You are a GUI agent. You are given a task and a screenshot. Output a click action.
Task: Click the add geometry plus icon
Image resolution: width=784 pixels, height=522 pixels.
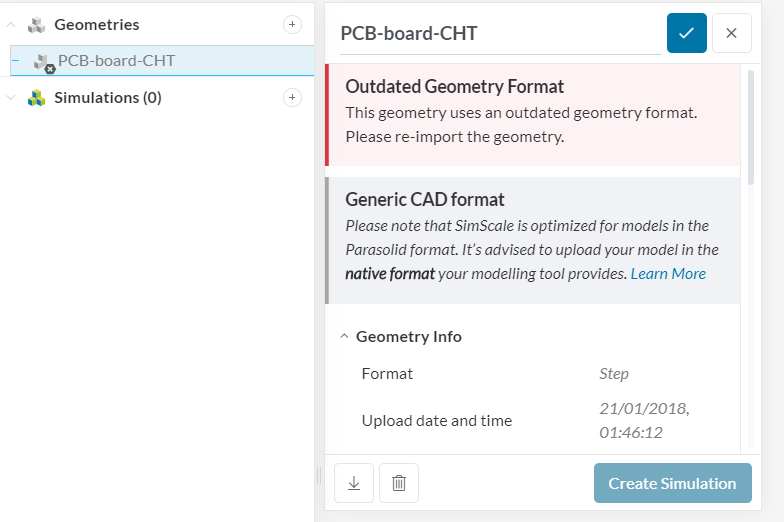292,24
